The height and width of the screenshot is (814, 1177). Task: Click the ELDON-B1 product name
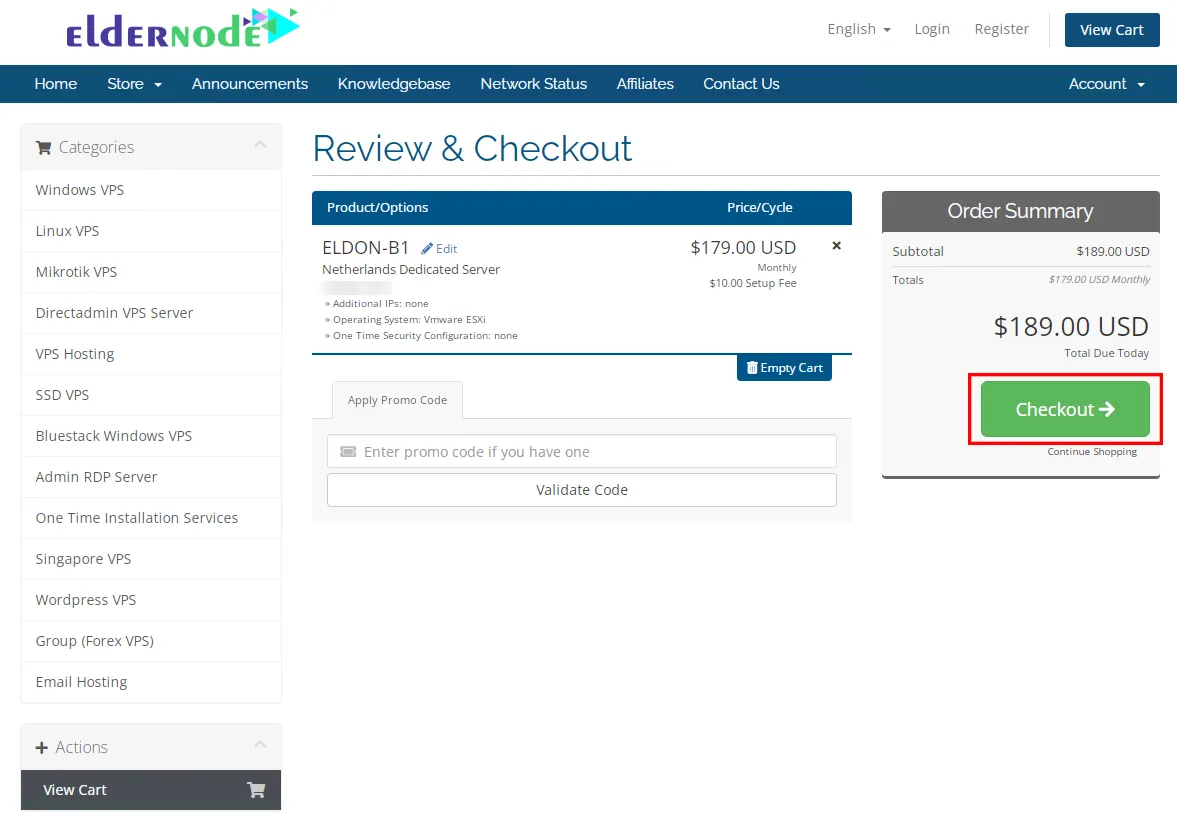(x=366, y=248)
